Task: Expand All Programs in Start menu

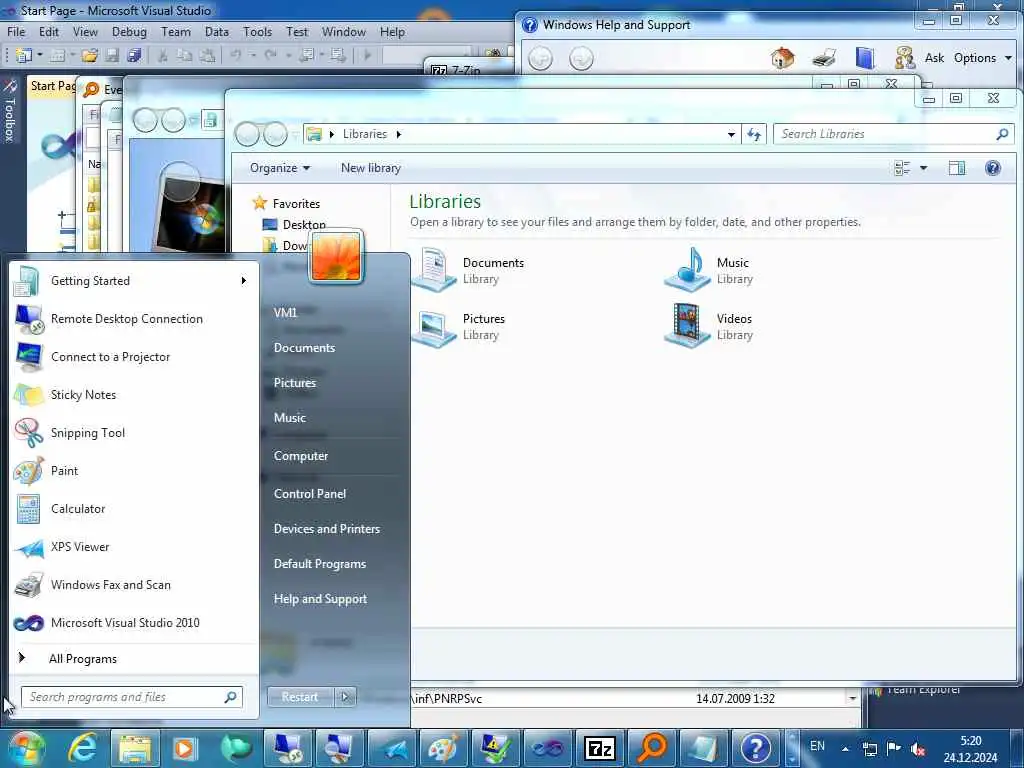Action: point(134,659)
